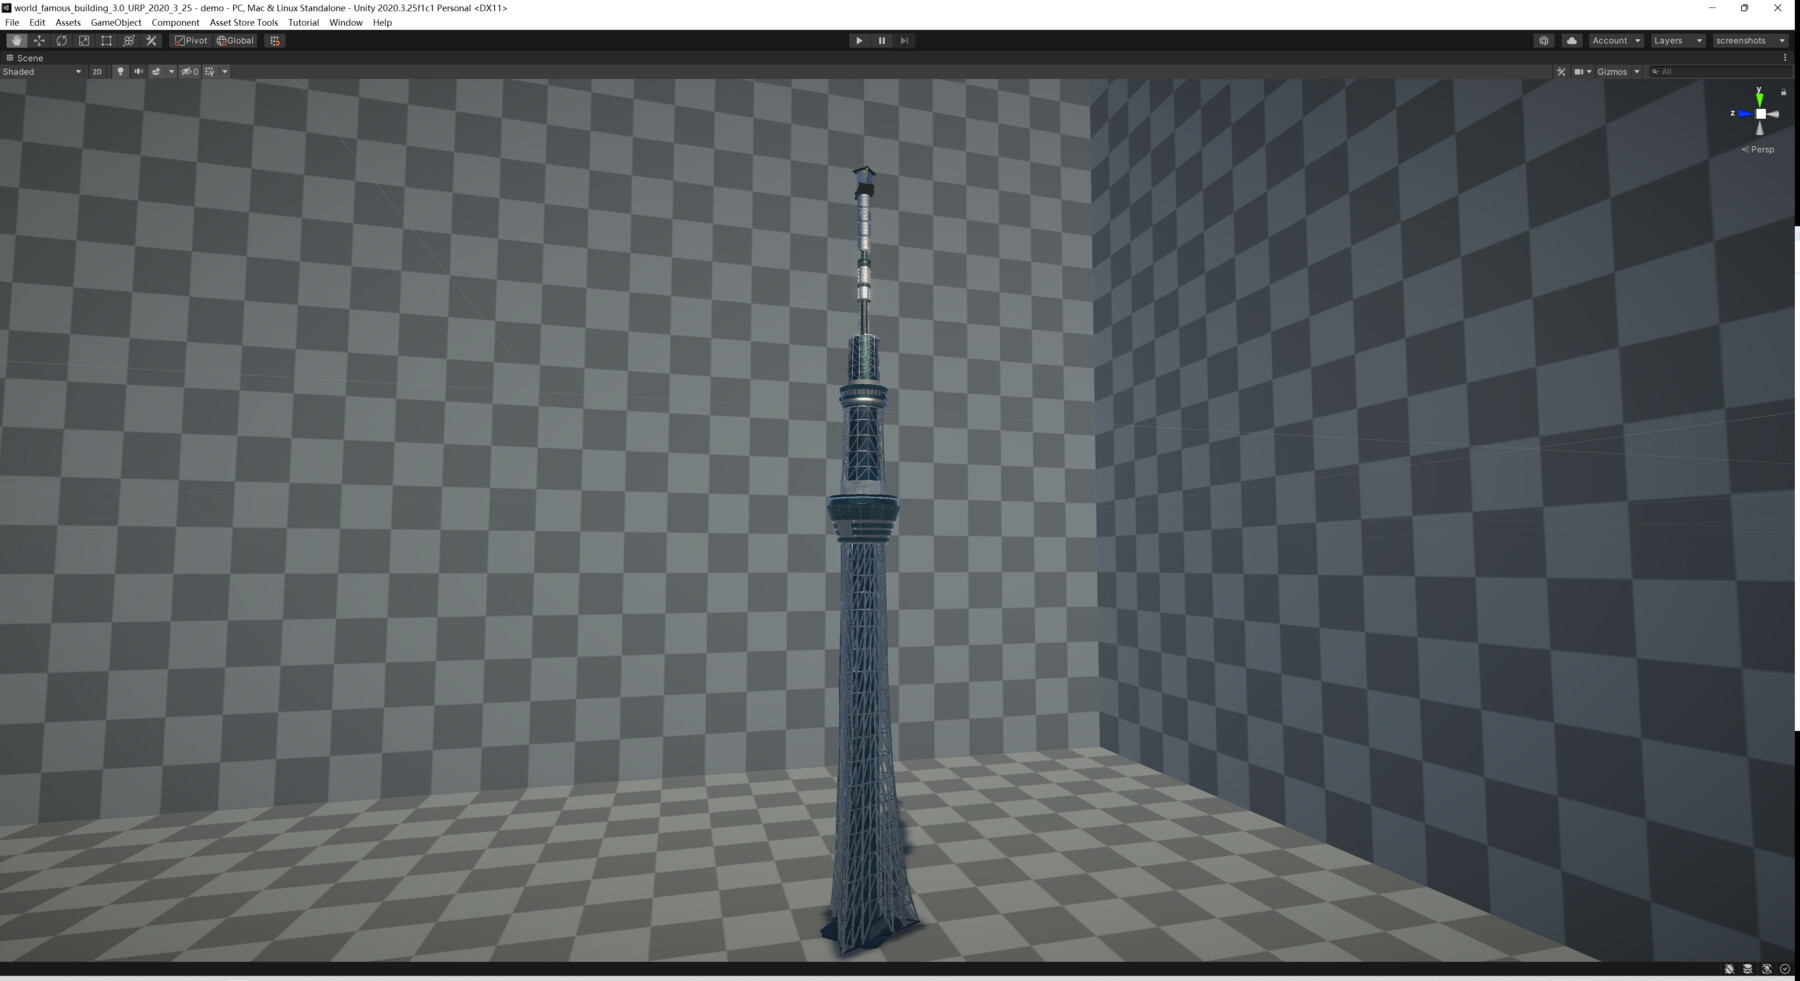
Task: Toggle the scene gizmo rotation lock
Action: 1783,92
